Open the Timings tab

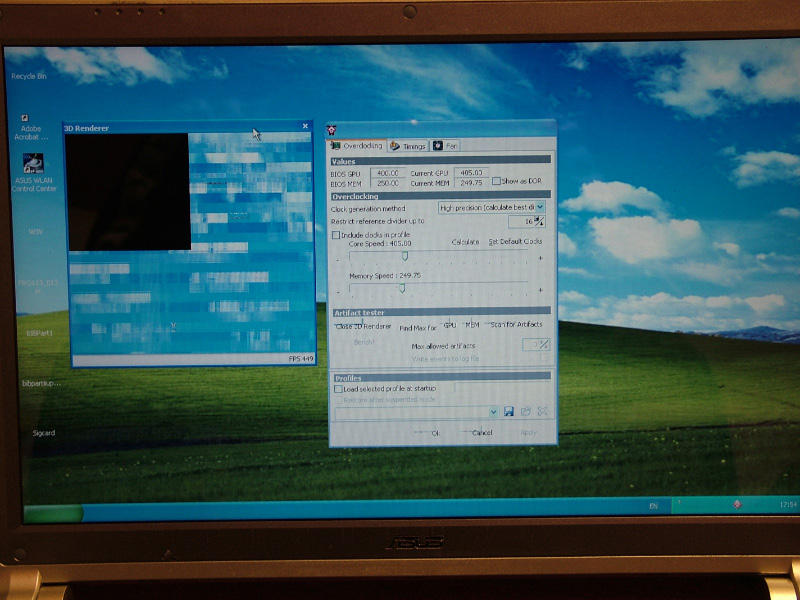click(408, 146)
